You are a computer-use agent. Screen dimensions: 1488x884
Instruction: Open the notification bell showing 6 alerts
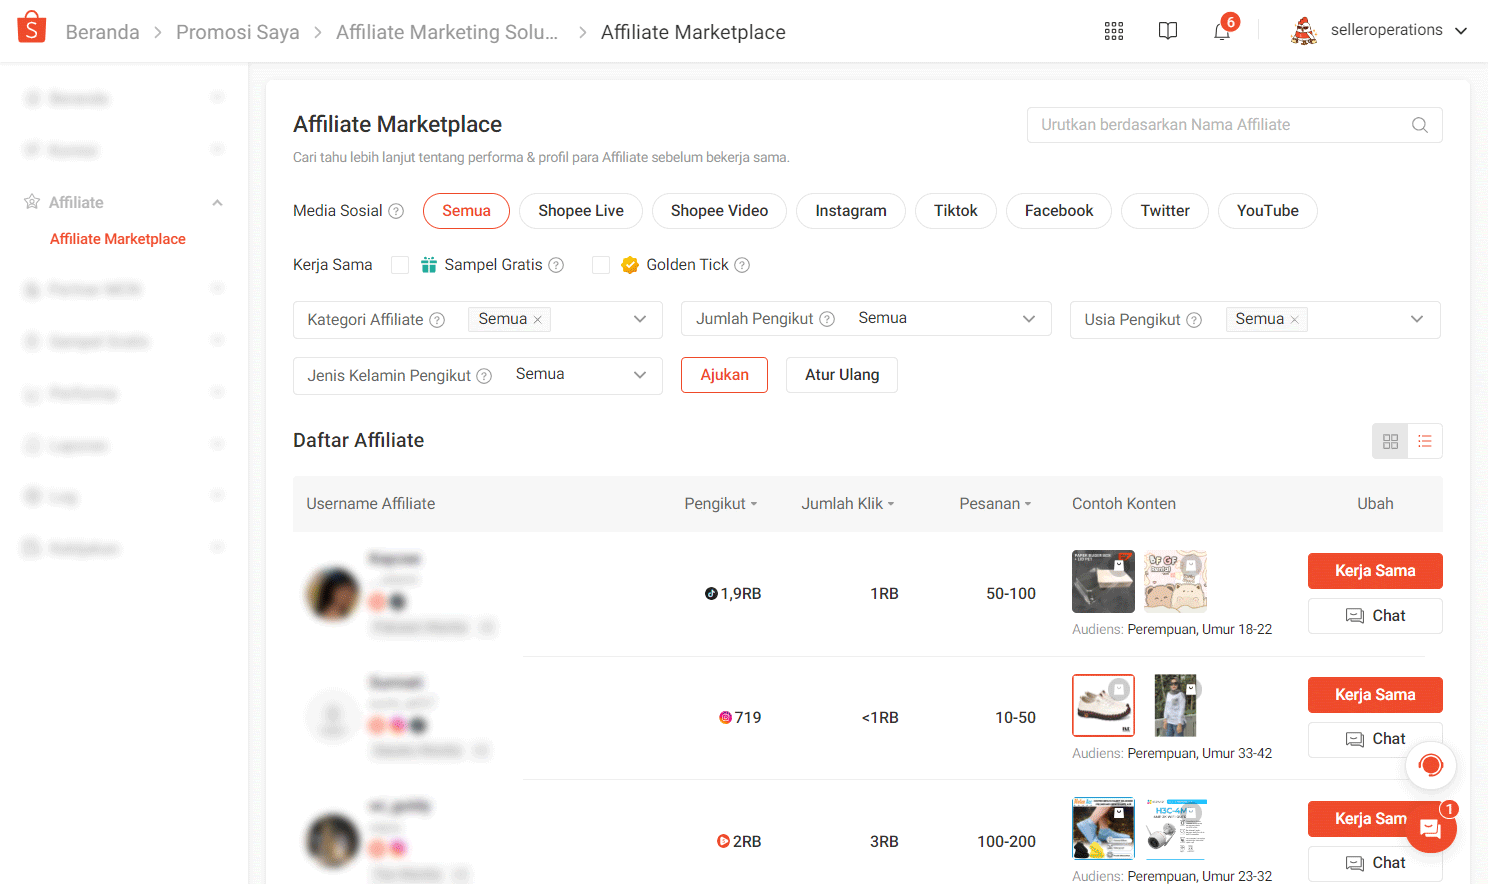[1221, 31]
